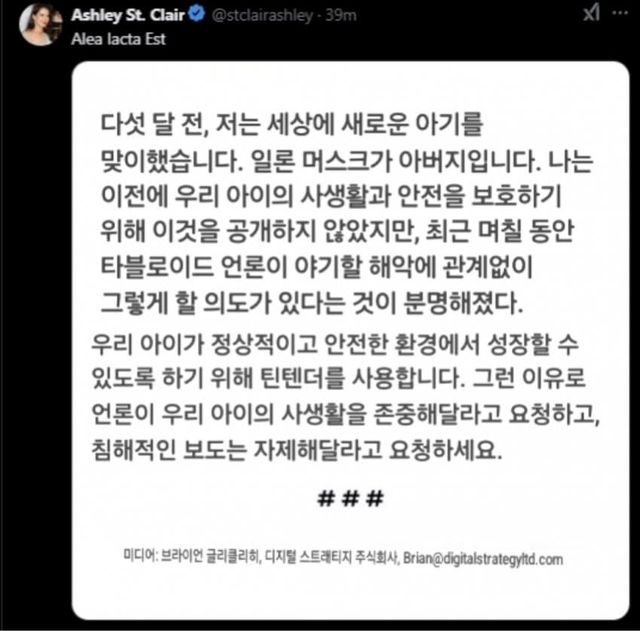Open the three-dot more options menu
Image resolution: width=640 pixels, height=631 pixels.
tap(620, 13)
